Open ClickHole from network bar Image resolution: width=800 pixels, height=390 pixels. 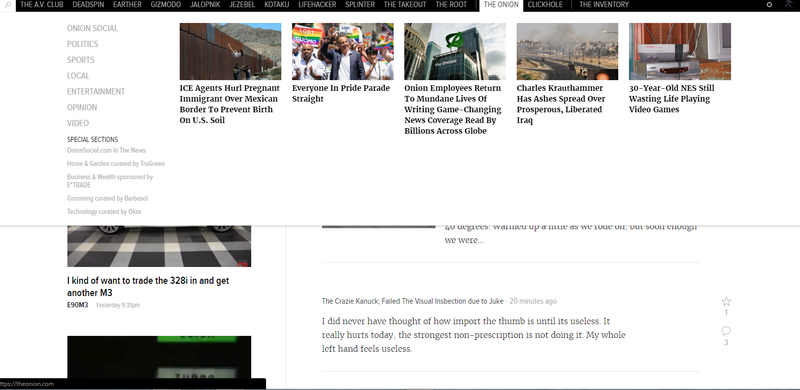(x=545, y=5)
